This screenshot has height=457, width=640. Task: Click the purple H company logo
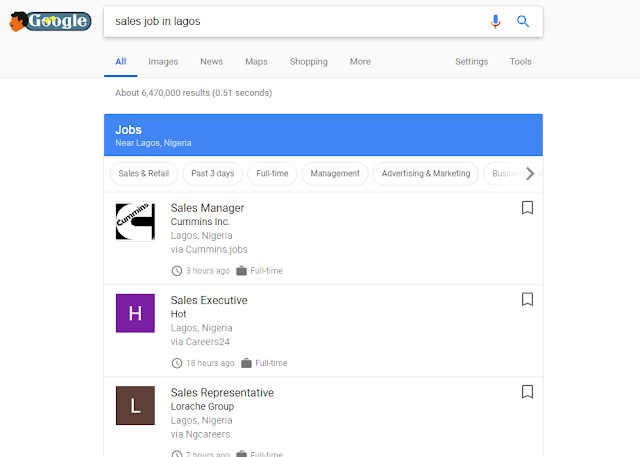click(135, 313)
